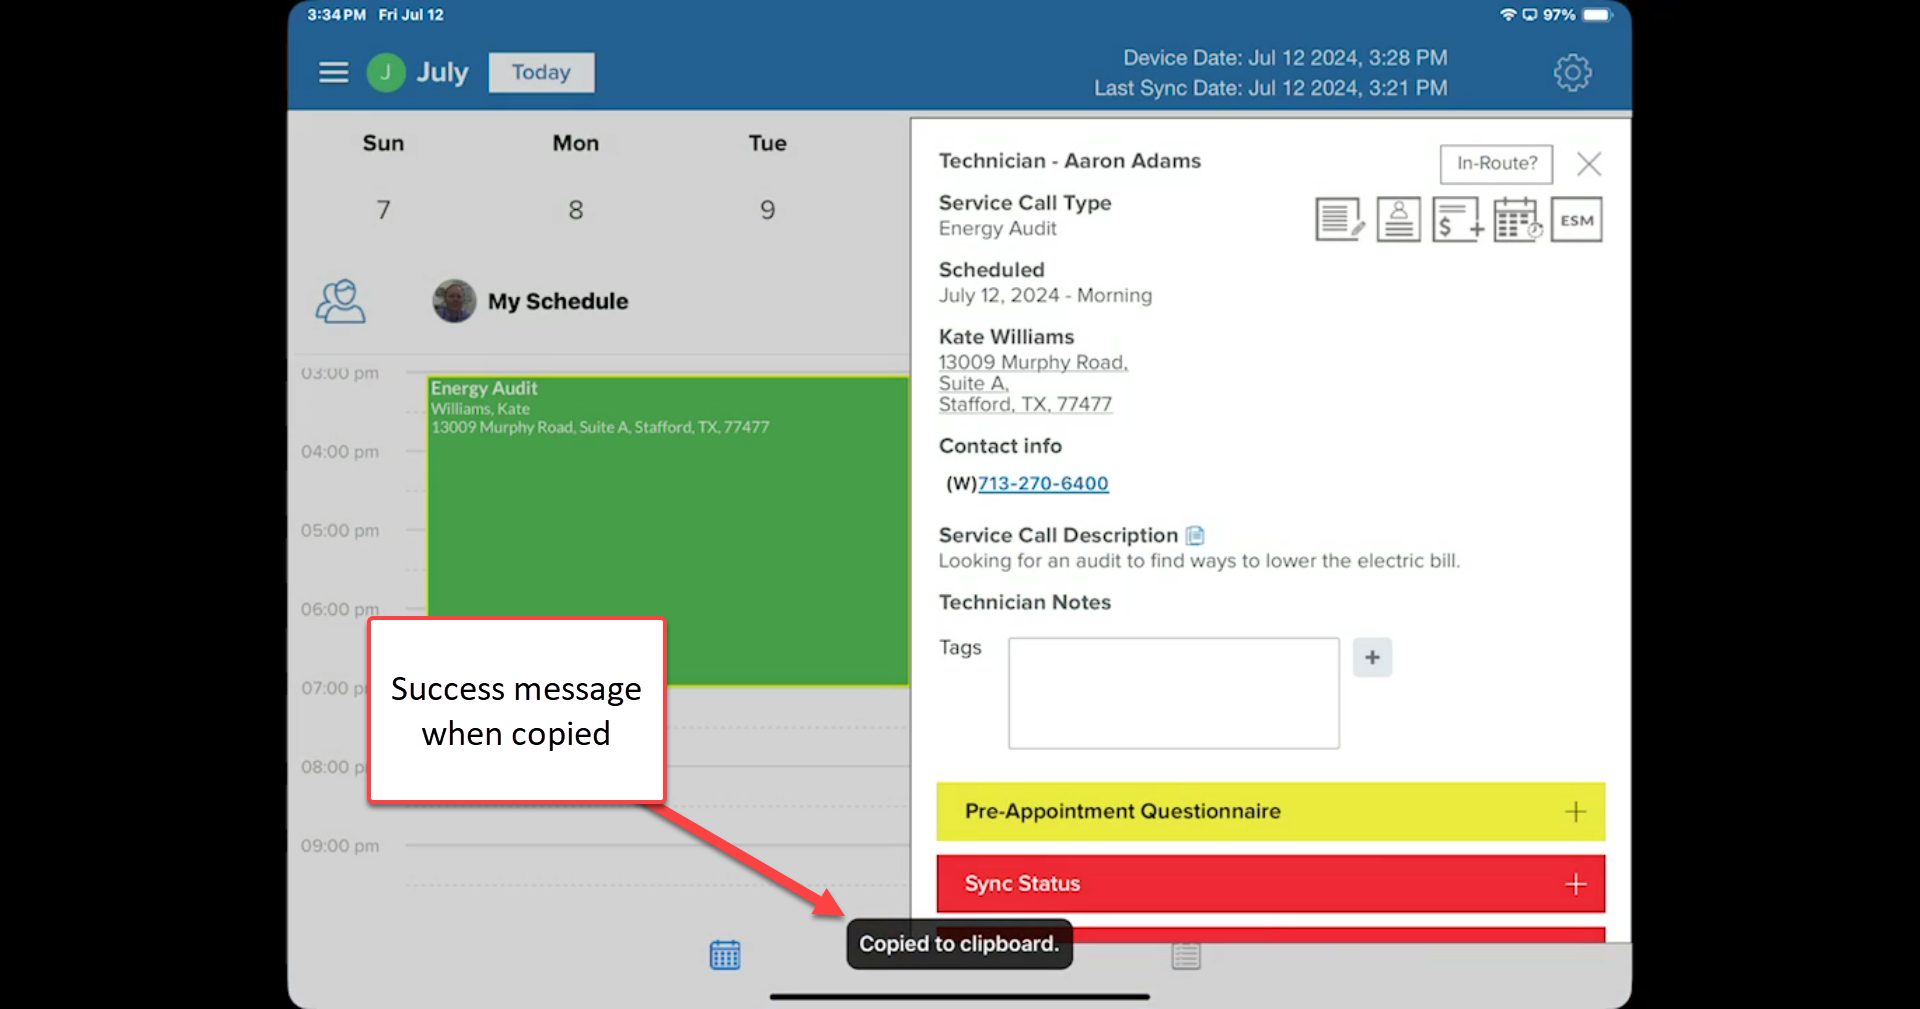Screen dimensions: 1920x1009
Task: Close the service call details panel
Action: tap(1588, 164)
